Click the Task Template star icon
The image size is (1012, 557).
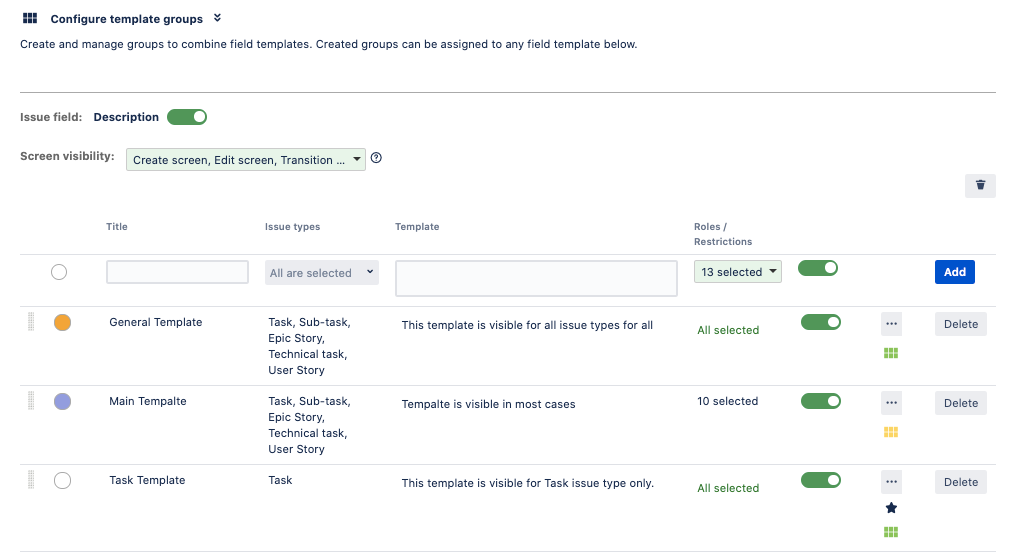coord(891,508)
